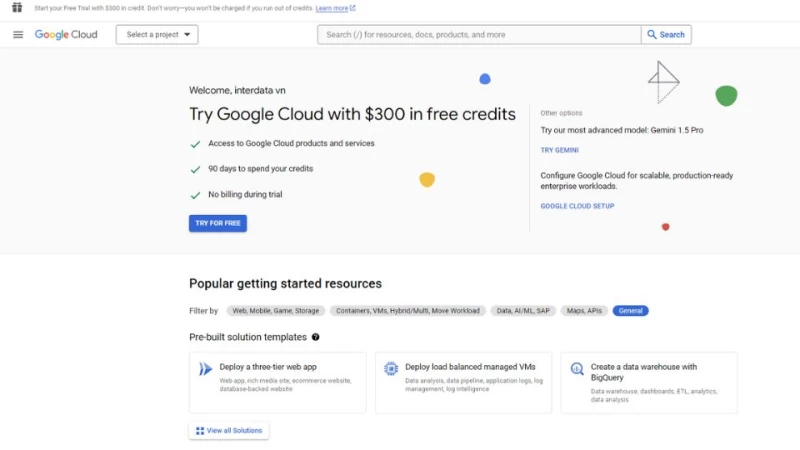
Task: Click 'Try our most advanced model: Gemini 1.5 Pro'
Action: click(x=622, y=130)
